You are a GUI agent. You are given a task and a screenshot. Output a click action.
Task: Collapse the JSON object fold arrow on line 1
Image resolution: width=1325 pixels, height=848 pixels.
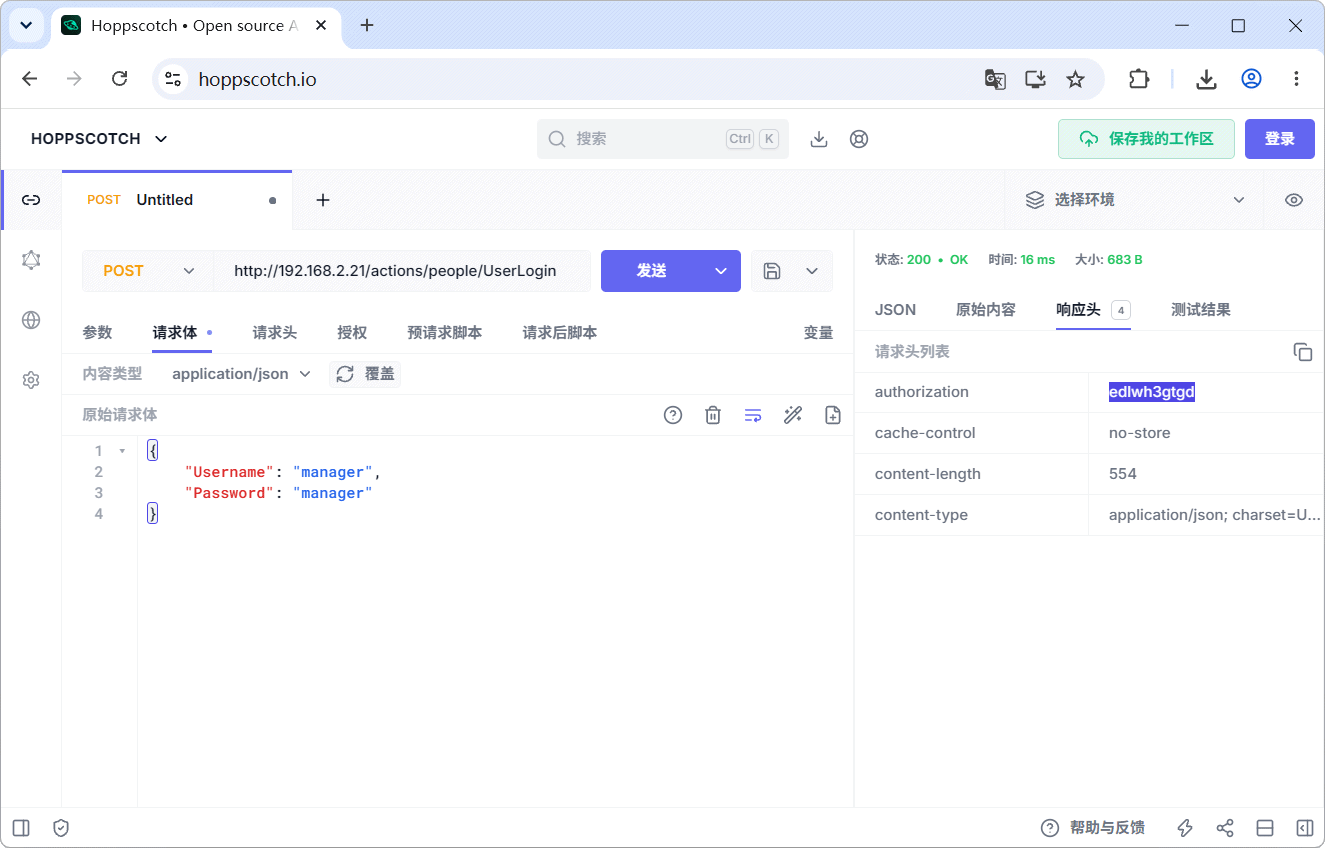(x=122, y=451)
